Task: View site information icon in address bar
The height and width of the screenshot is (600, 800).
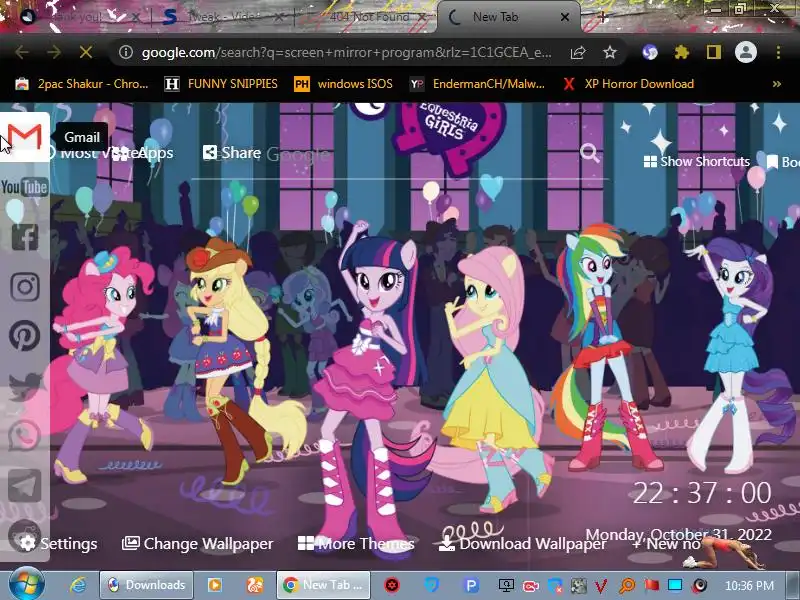Action: pyautogui.click(x=126, y=52)
